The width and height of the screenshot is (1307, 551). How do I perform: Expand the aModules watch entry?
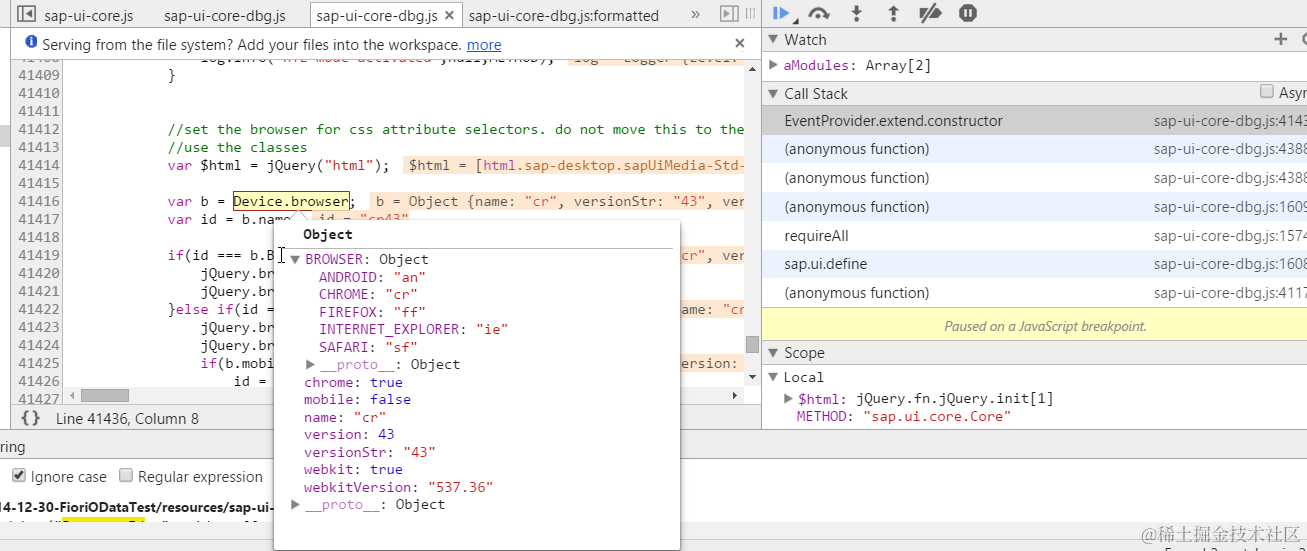click(x=773, y=65)
